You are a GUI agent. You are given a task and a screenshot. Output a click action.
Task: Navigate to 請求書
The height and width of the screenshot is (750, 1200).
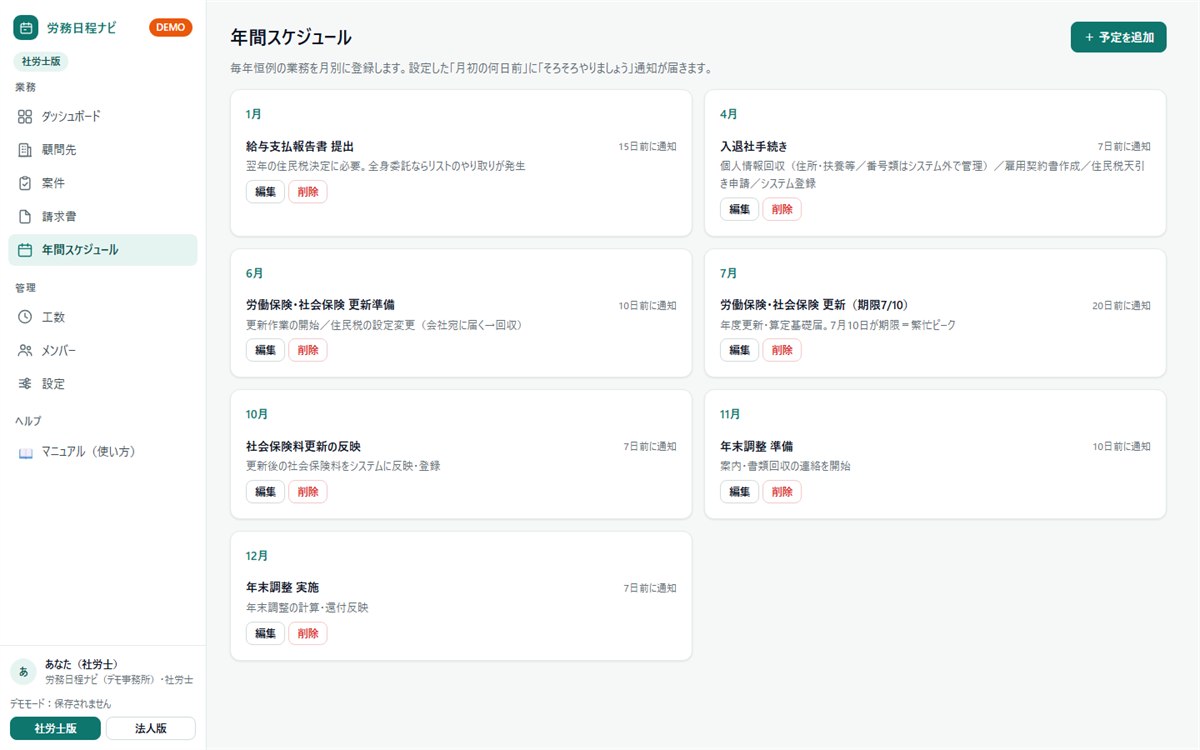tap(103, 217)
